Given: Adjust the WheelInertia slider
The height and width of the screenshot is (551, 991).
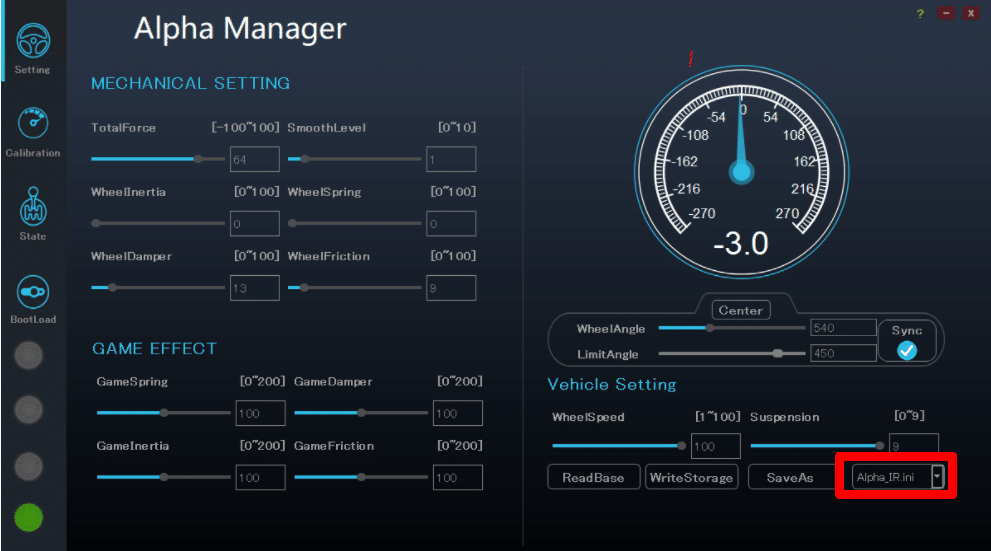Looking at the screenshot, I should coord(158,223).
